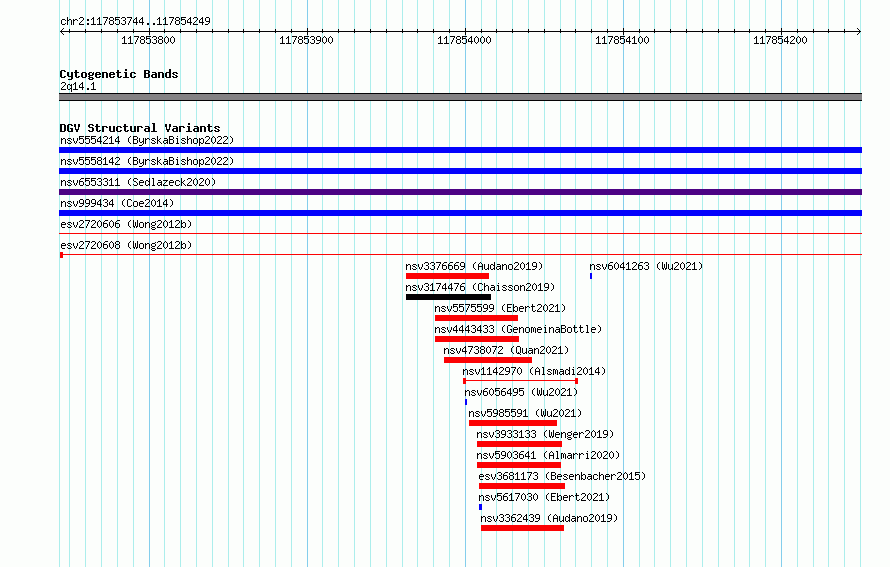Click the red bar under nsv5985591
Viewport: 890px width, 567px height.
click(x=513, y=423)
